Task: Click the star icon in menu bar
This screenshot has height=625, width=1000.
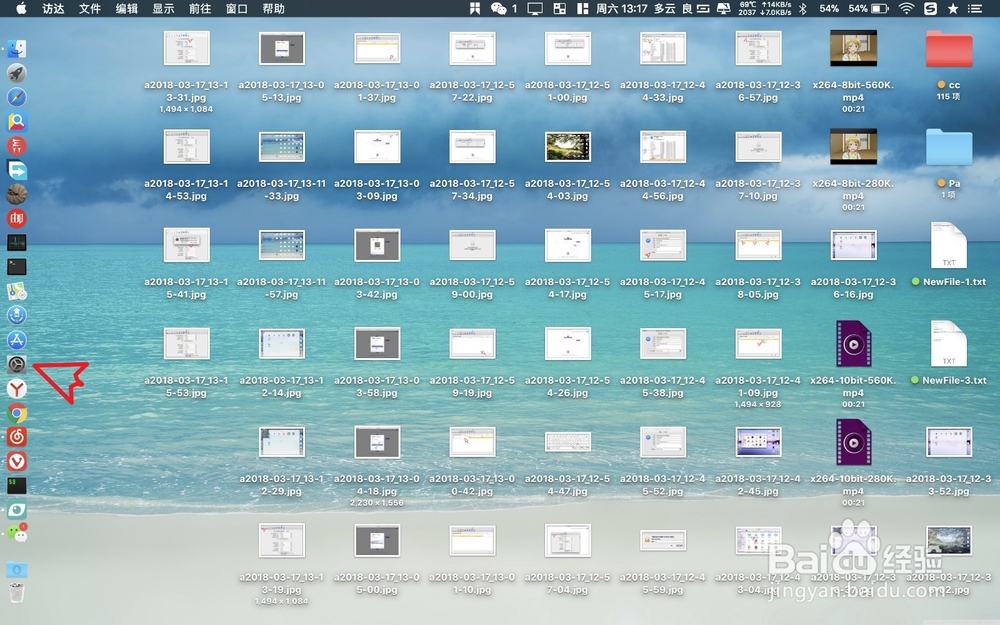Action: tap(953, 8)
